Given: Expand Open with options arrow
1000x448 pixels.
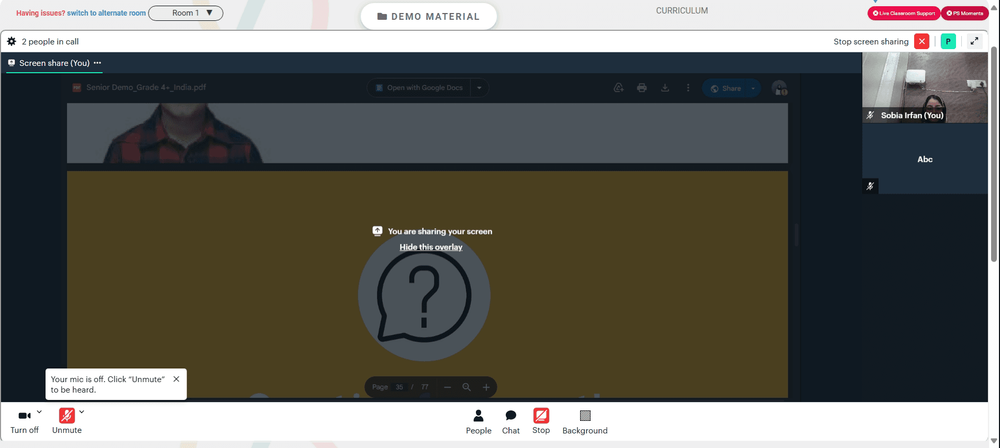Looking at the screenshot, I should tap(480, 88).
